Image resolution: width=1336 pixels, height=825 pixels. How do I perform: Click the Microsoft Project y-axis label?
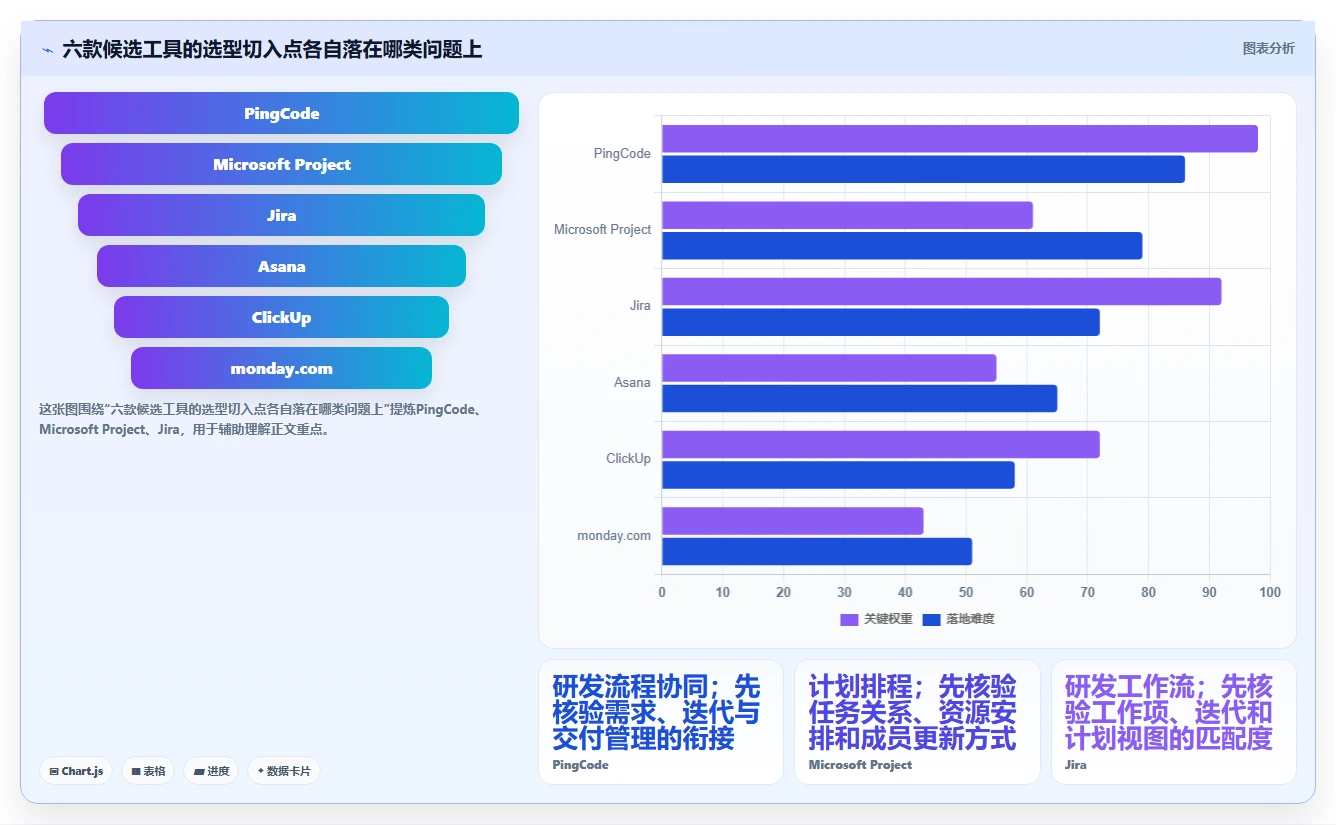(602, 229)
